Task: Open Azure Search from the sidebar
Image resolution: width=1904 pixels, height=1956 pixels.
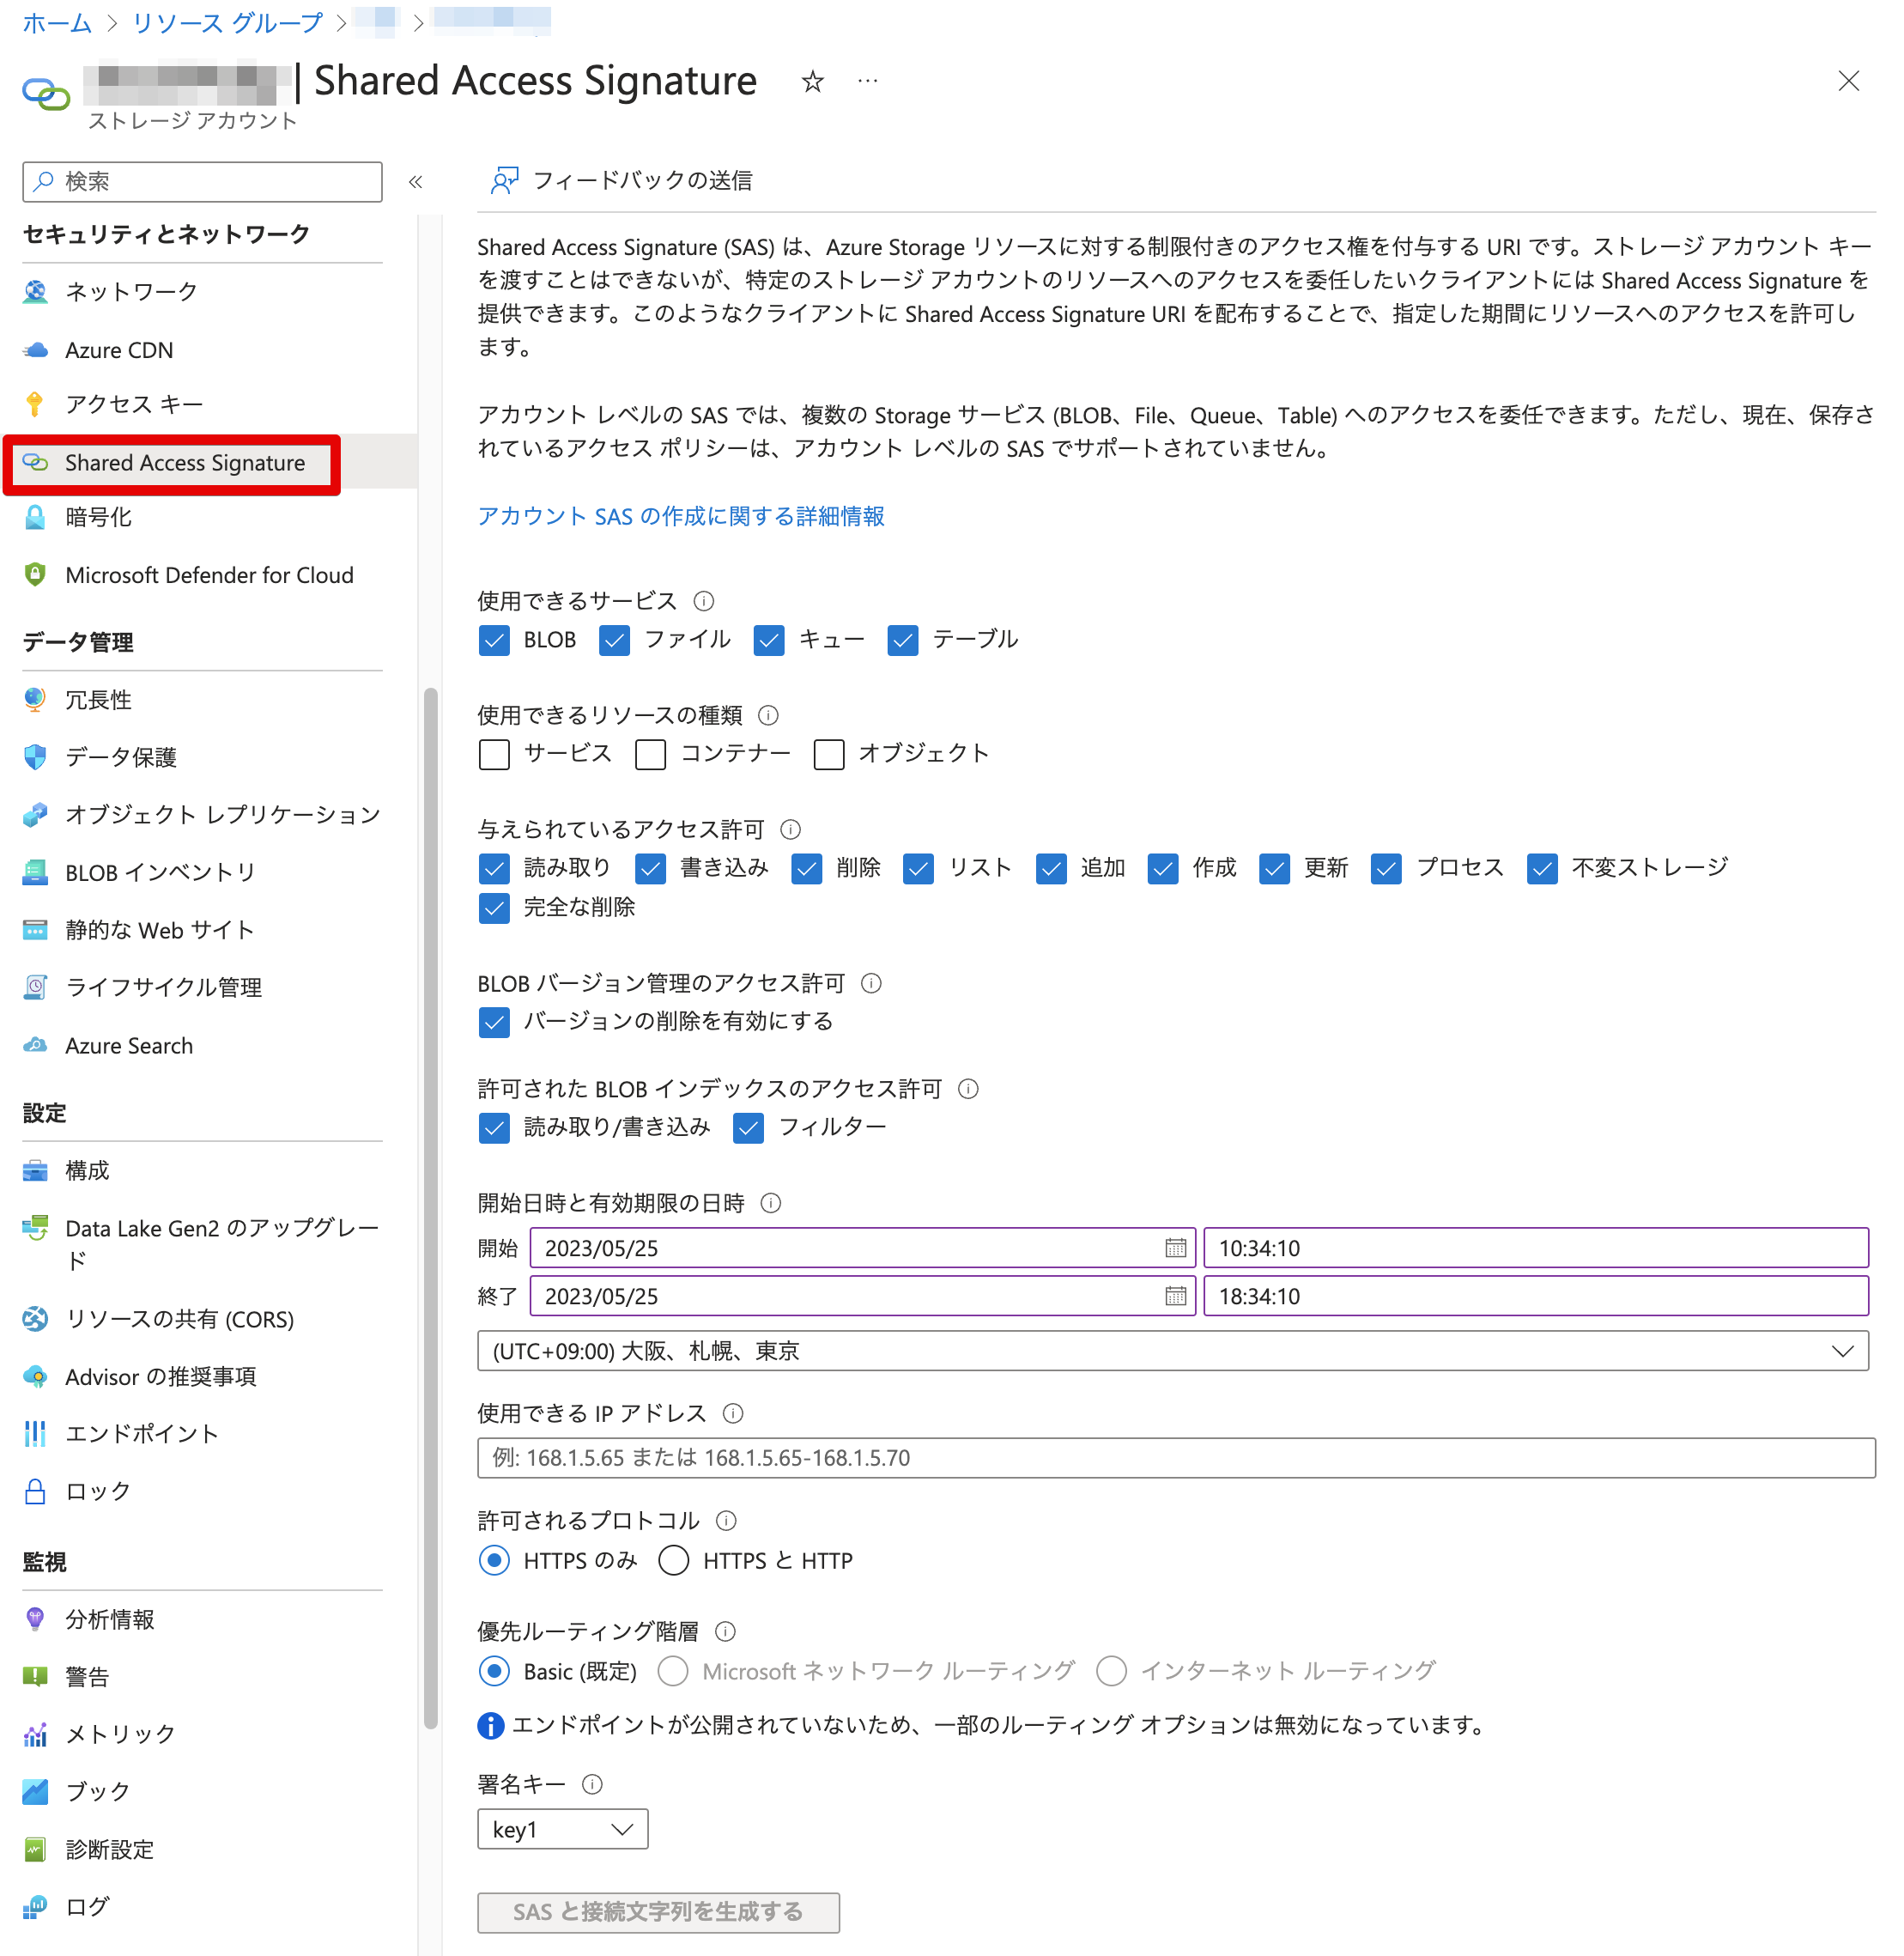Action: tap(129, 1045)
